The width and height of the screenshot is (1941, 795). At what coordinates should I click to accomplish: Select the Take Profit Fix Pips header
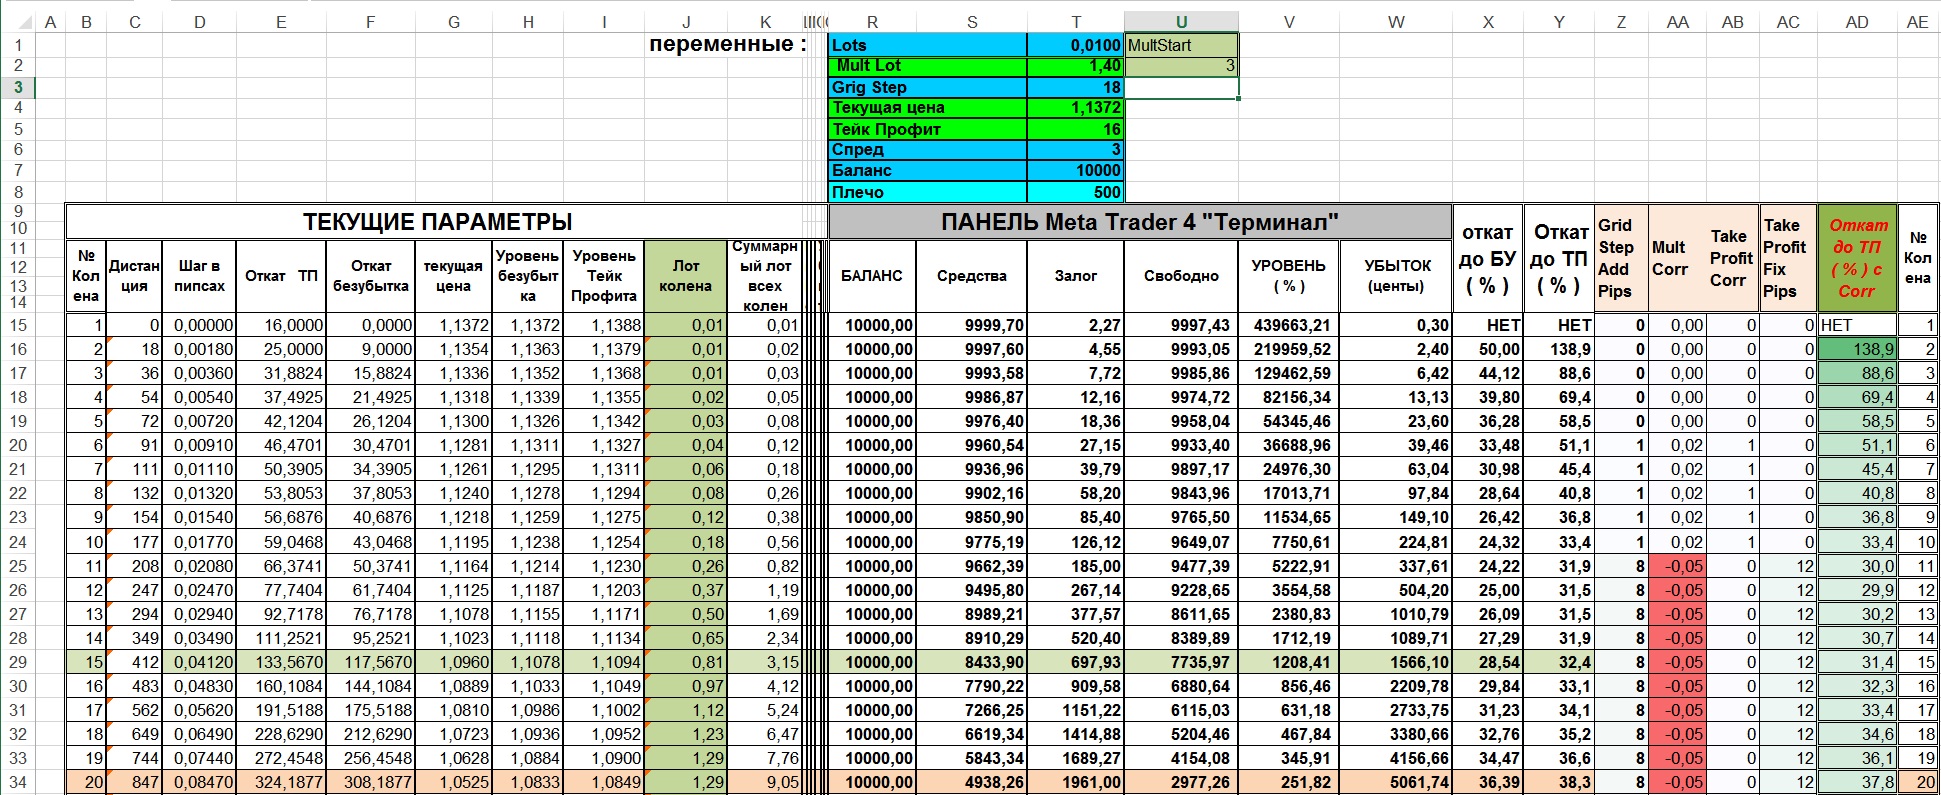coord(1787,258)
